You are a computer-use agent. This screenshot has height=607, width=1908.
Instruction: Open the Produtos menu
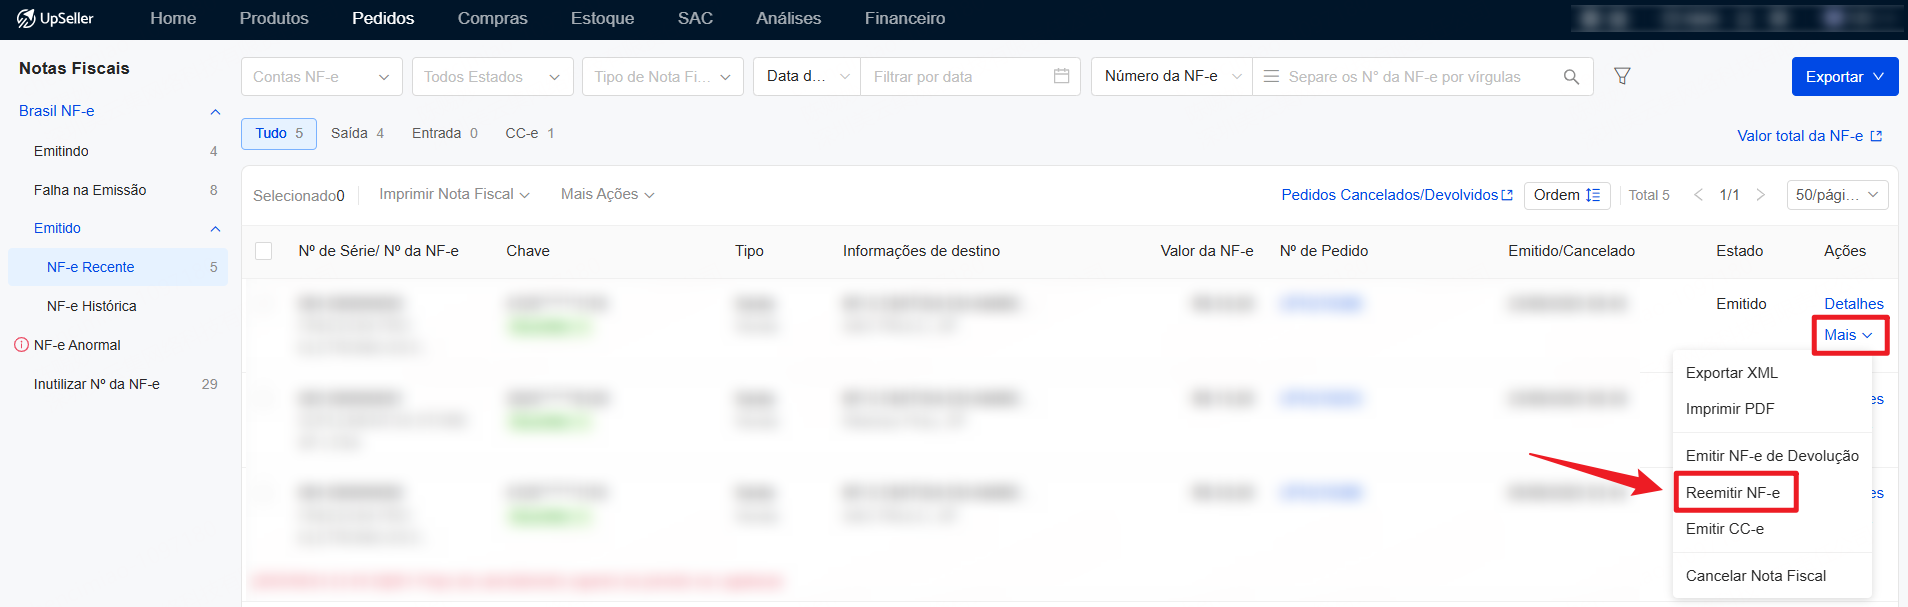coord(274,18)
